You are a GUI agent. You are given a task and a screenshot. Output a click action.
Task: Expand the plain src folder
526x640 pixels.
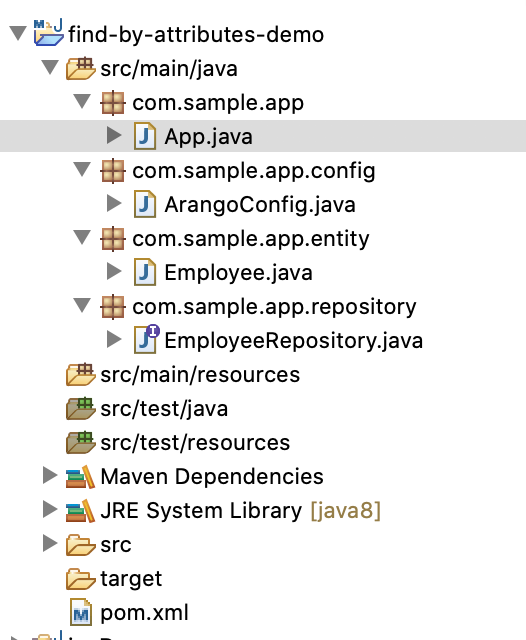point(50,543)
